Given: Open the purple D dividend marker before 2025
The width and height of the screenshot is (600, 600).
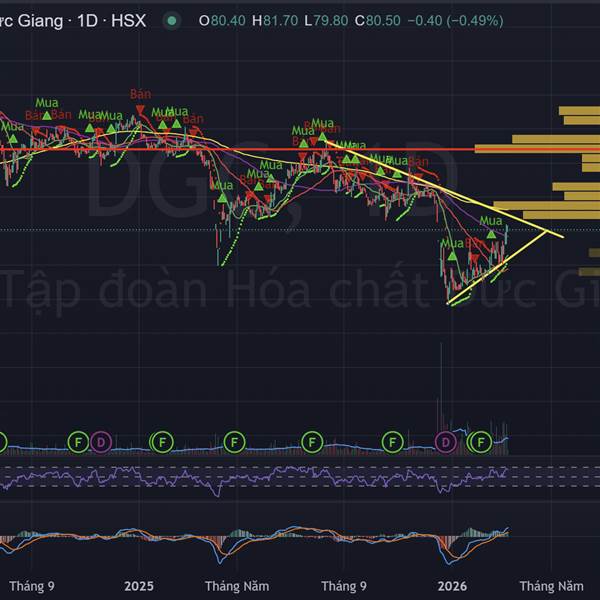Looking at the screenshot, I should 101,443.
